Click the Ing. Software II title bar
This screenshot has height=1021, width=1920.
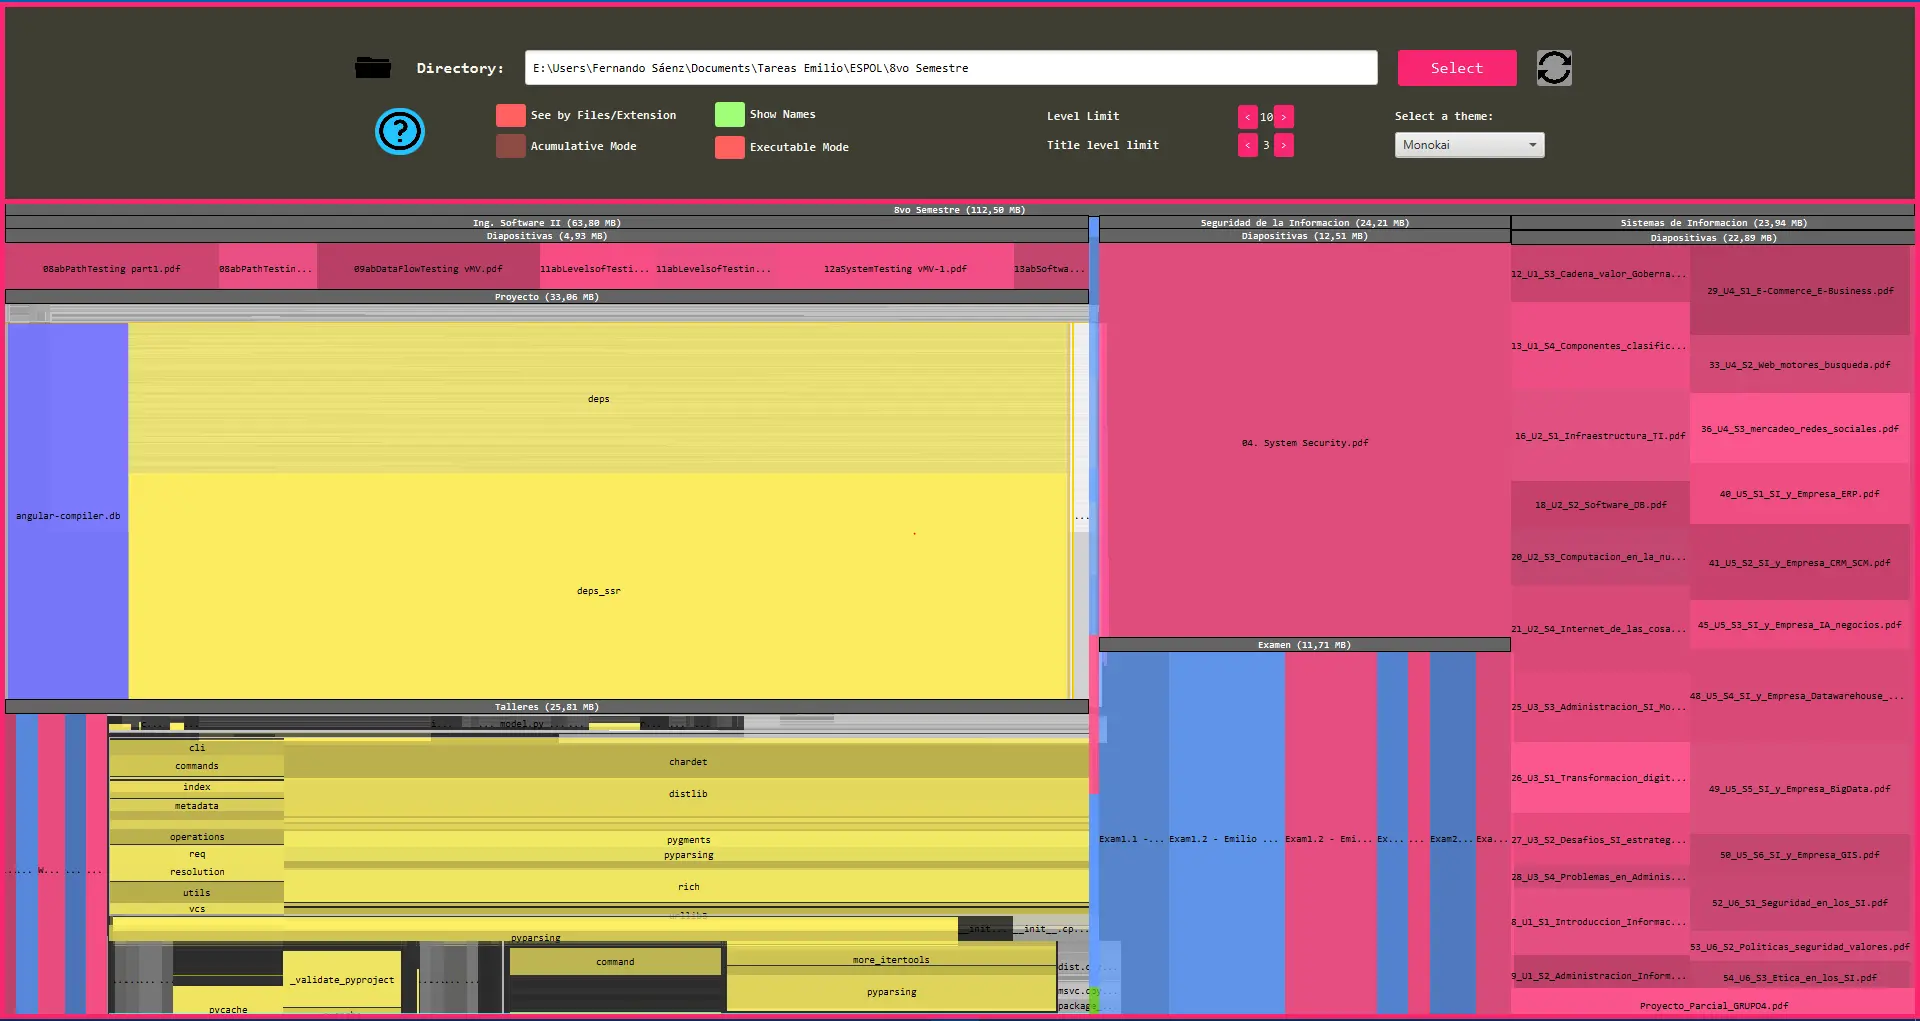[x=546, y=223]
